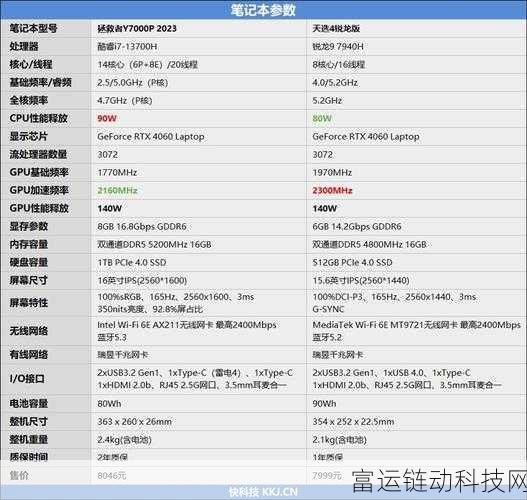Click the table title 笔记本参数
The width and height of the screenshot is (527, 500).
263,10
